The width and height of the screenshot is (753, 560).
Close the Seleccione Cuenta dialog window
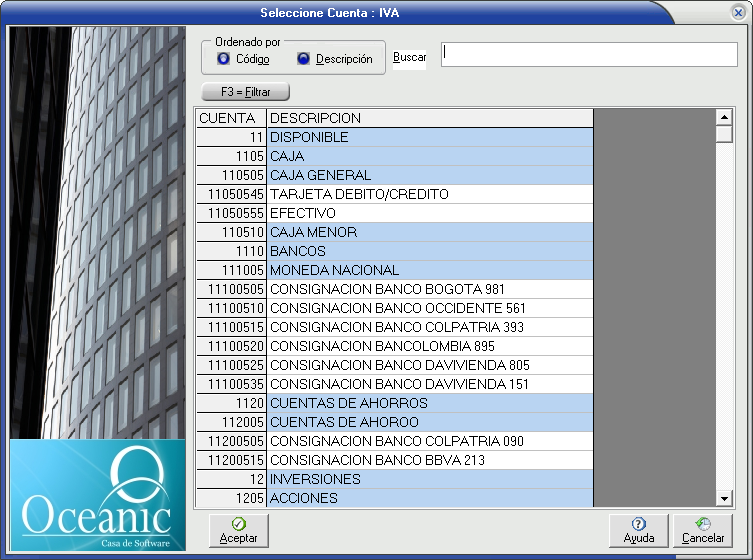tap(737, 13)
